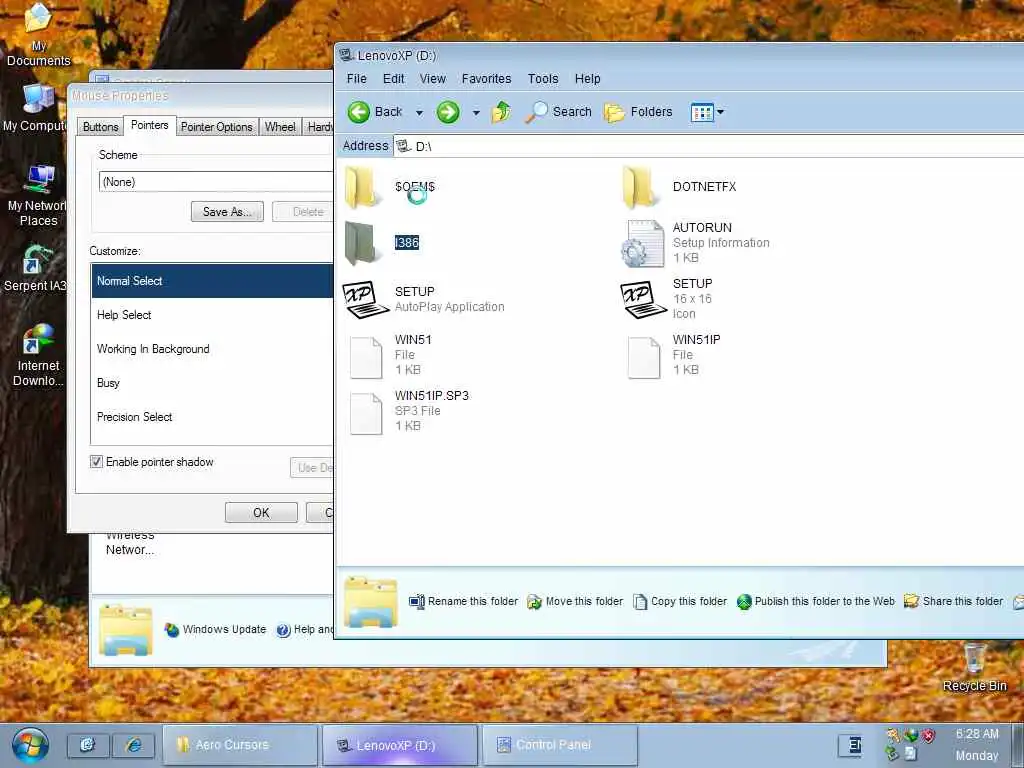1024x768 pixels.
Task: Click Move this folder task
Action: coord(575,601)
